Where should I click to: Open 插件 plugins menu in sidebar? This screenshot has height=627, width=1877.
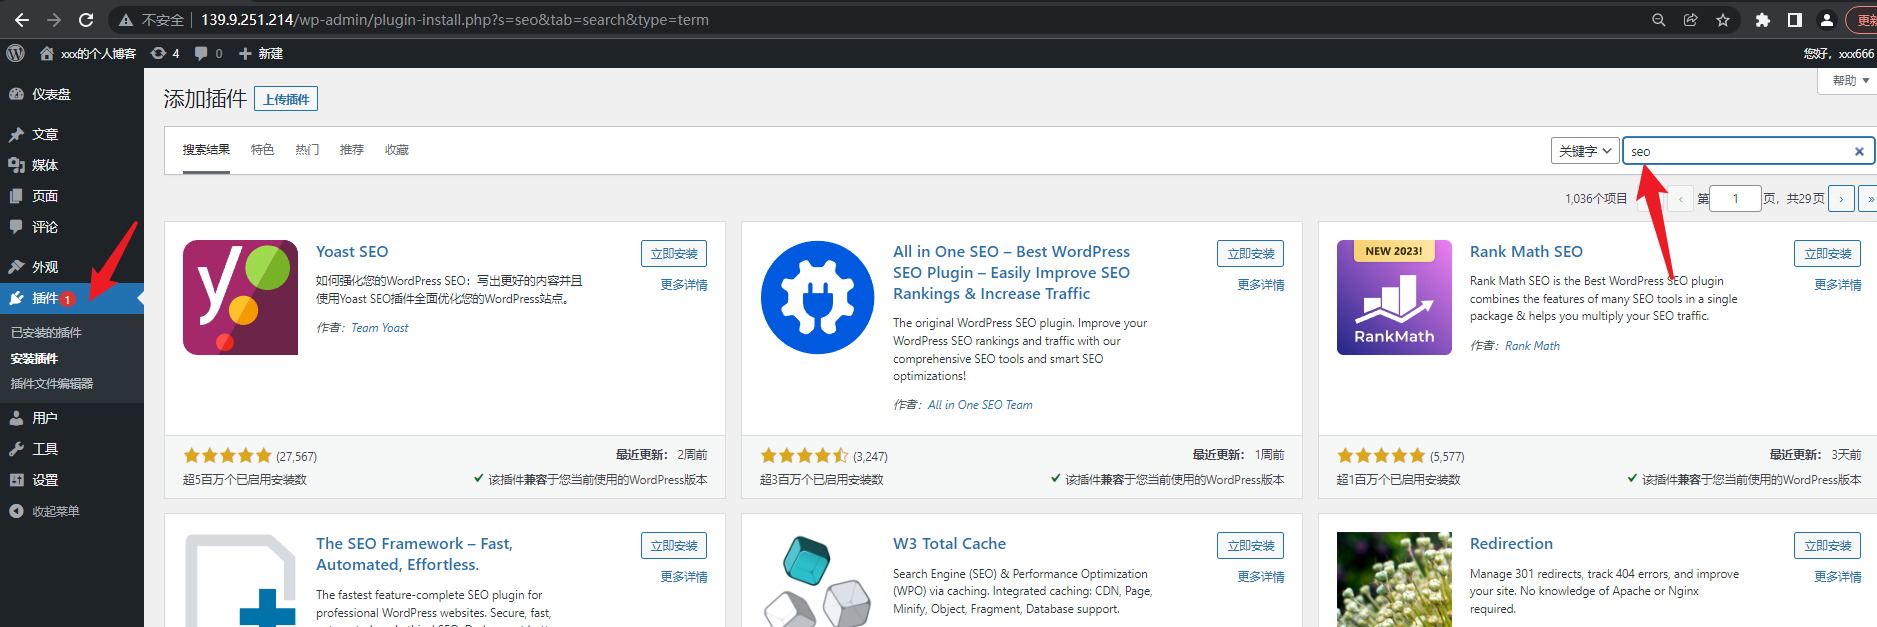pyautogui.click(x=72, y=298)
